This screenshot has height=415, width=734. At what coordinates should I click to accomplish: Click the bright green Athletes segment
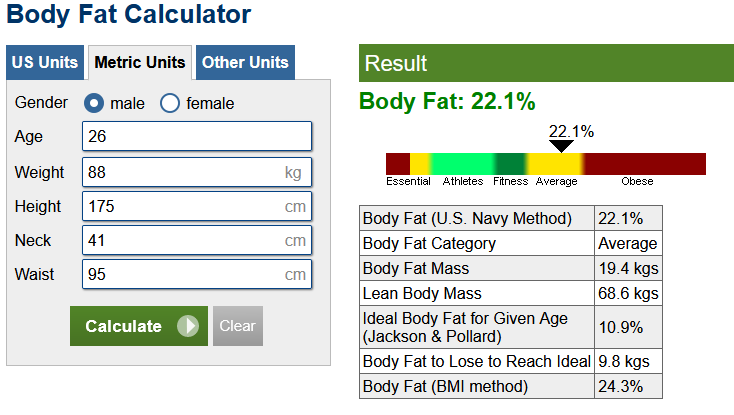pyautogui.click(x=462, y=164)
